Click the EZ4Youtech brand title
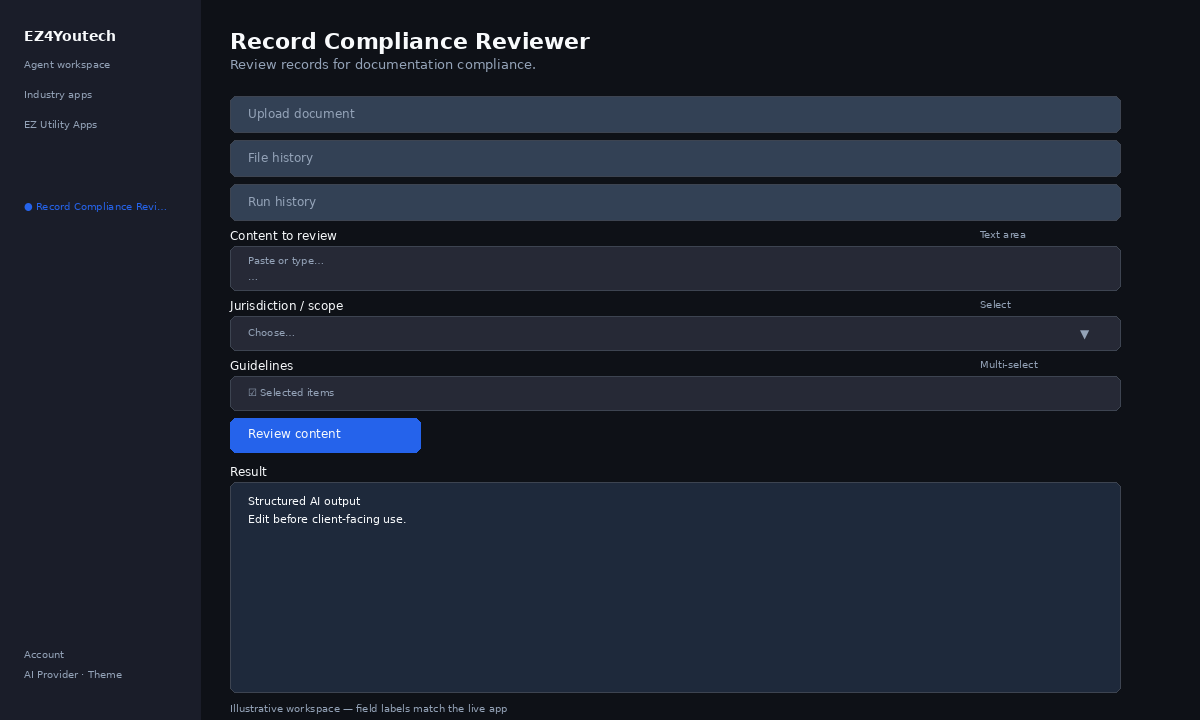This screenshot has width=1200, height=720. point(70,36)
